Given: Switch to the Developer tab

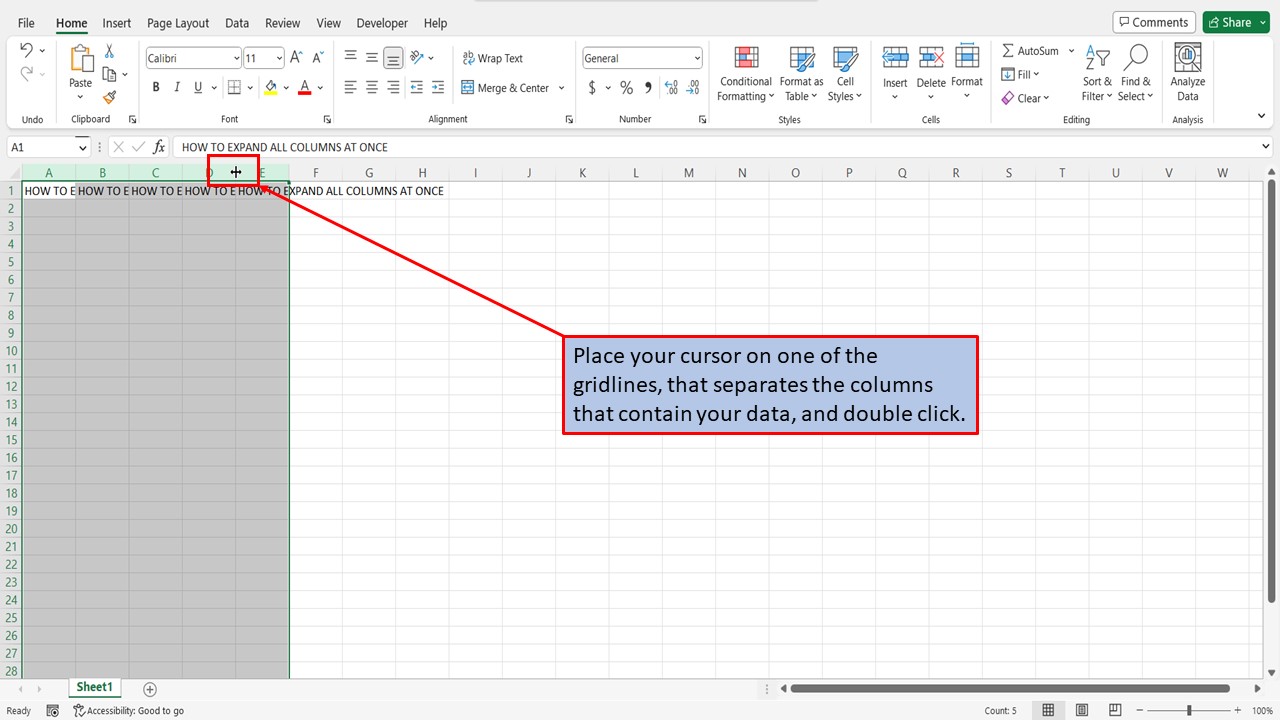Looking at the screenshot, I should pyautogui.click(x=381, y=22).
